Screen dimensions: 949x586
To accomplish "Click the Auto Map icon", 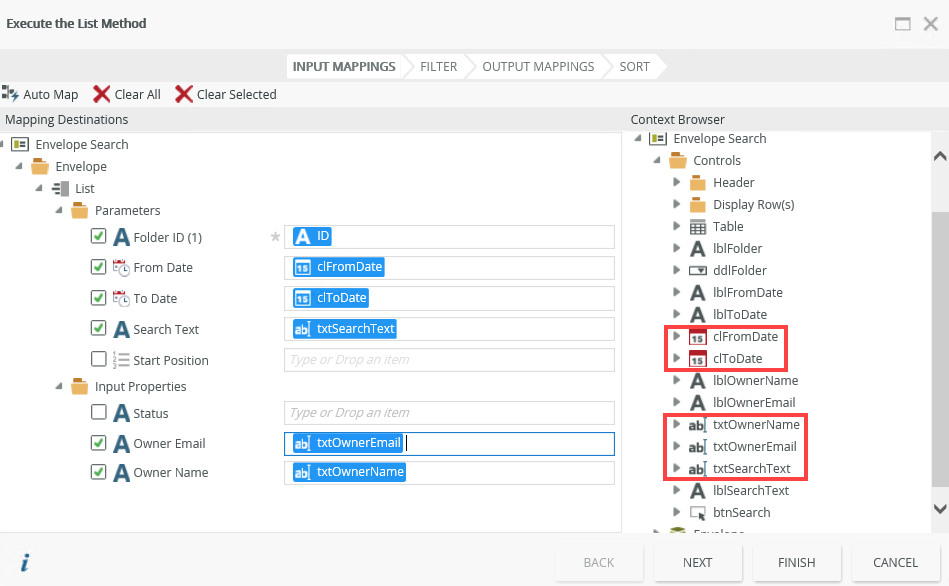I will pyautogui.click(x=11, y=94).
